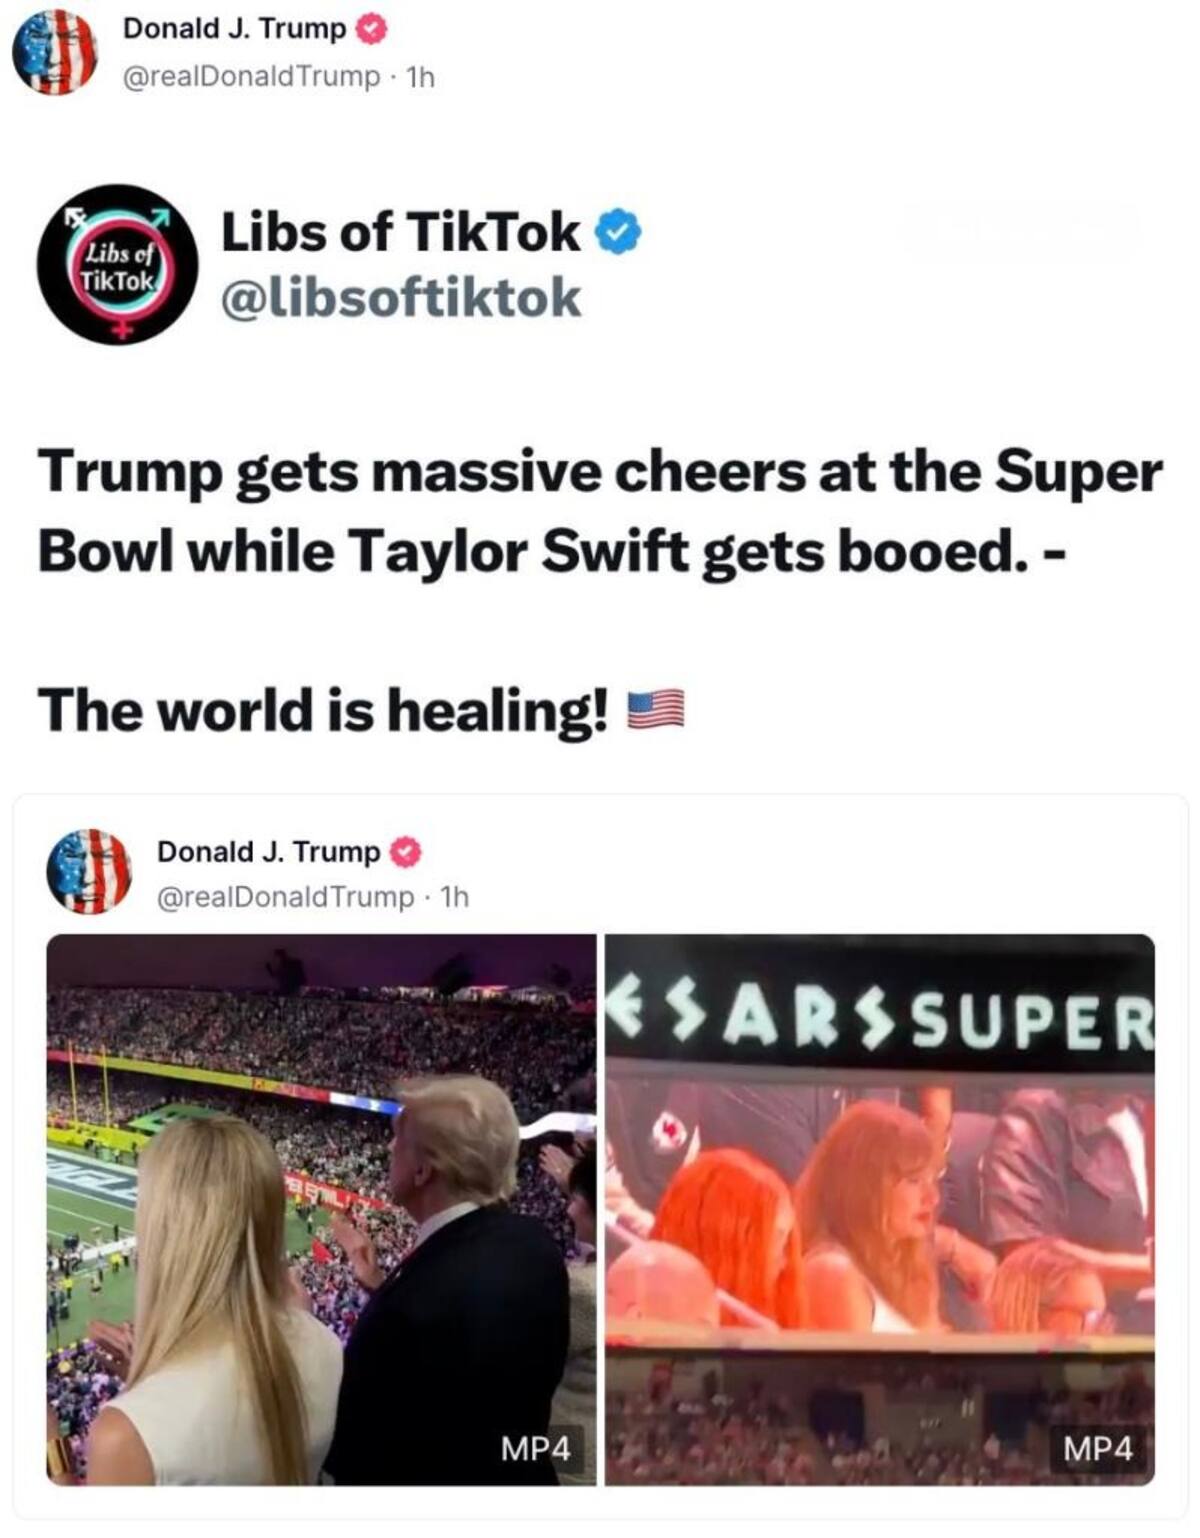Click the 1h timestamp at the top of the post
This screenshot has width=1200, height=1538.
pos(420,77)
